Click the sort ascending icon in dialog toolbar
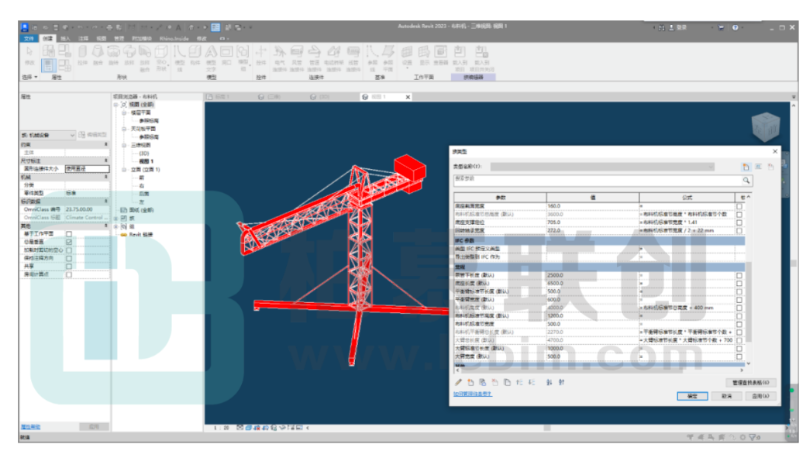 (x=549, y=382)
